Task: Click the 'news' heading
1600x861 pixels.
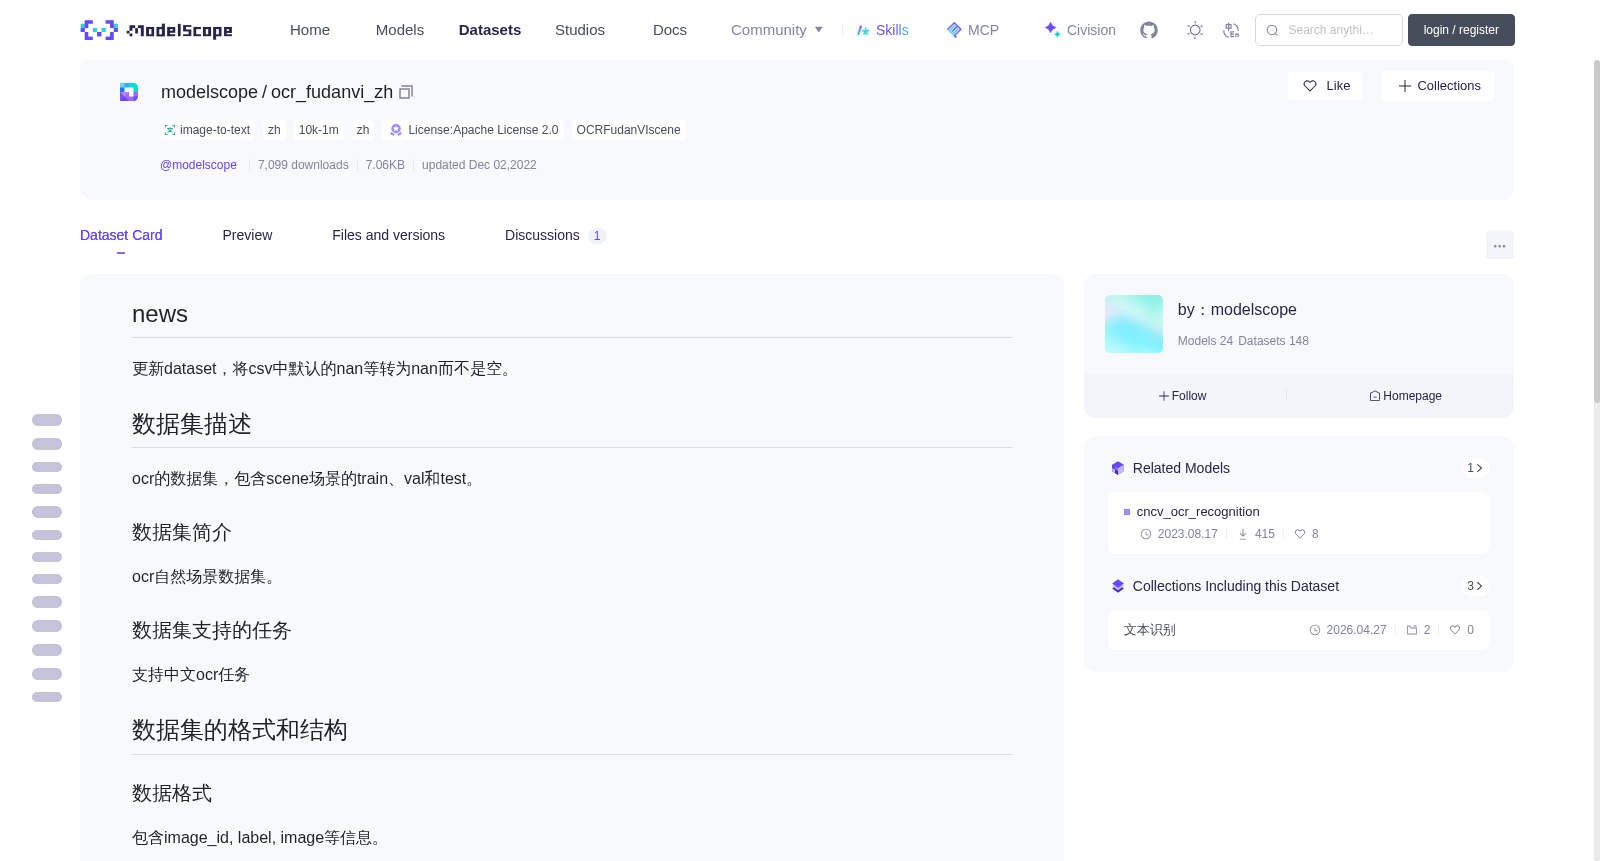Action: 160,314
